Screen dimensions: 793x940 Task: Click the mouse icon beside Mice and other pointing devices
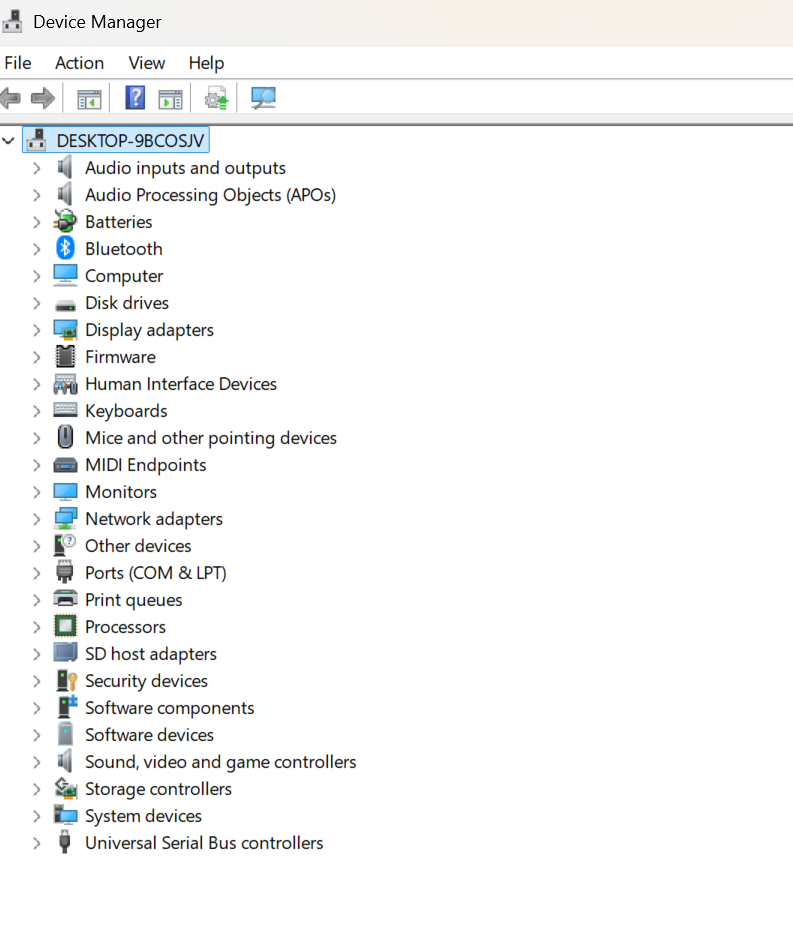[x=65, y=437]
